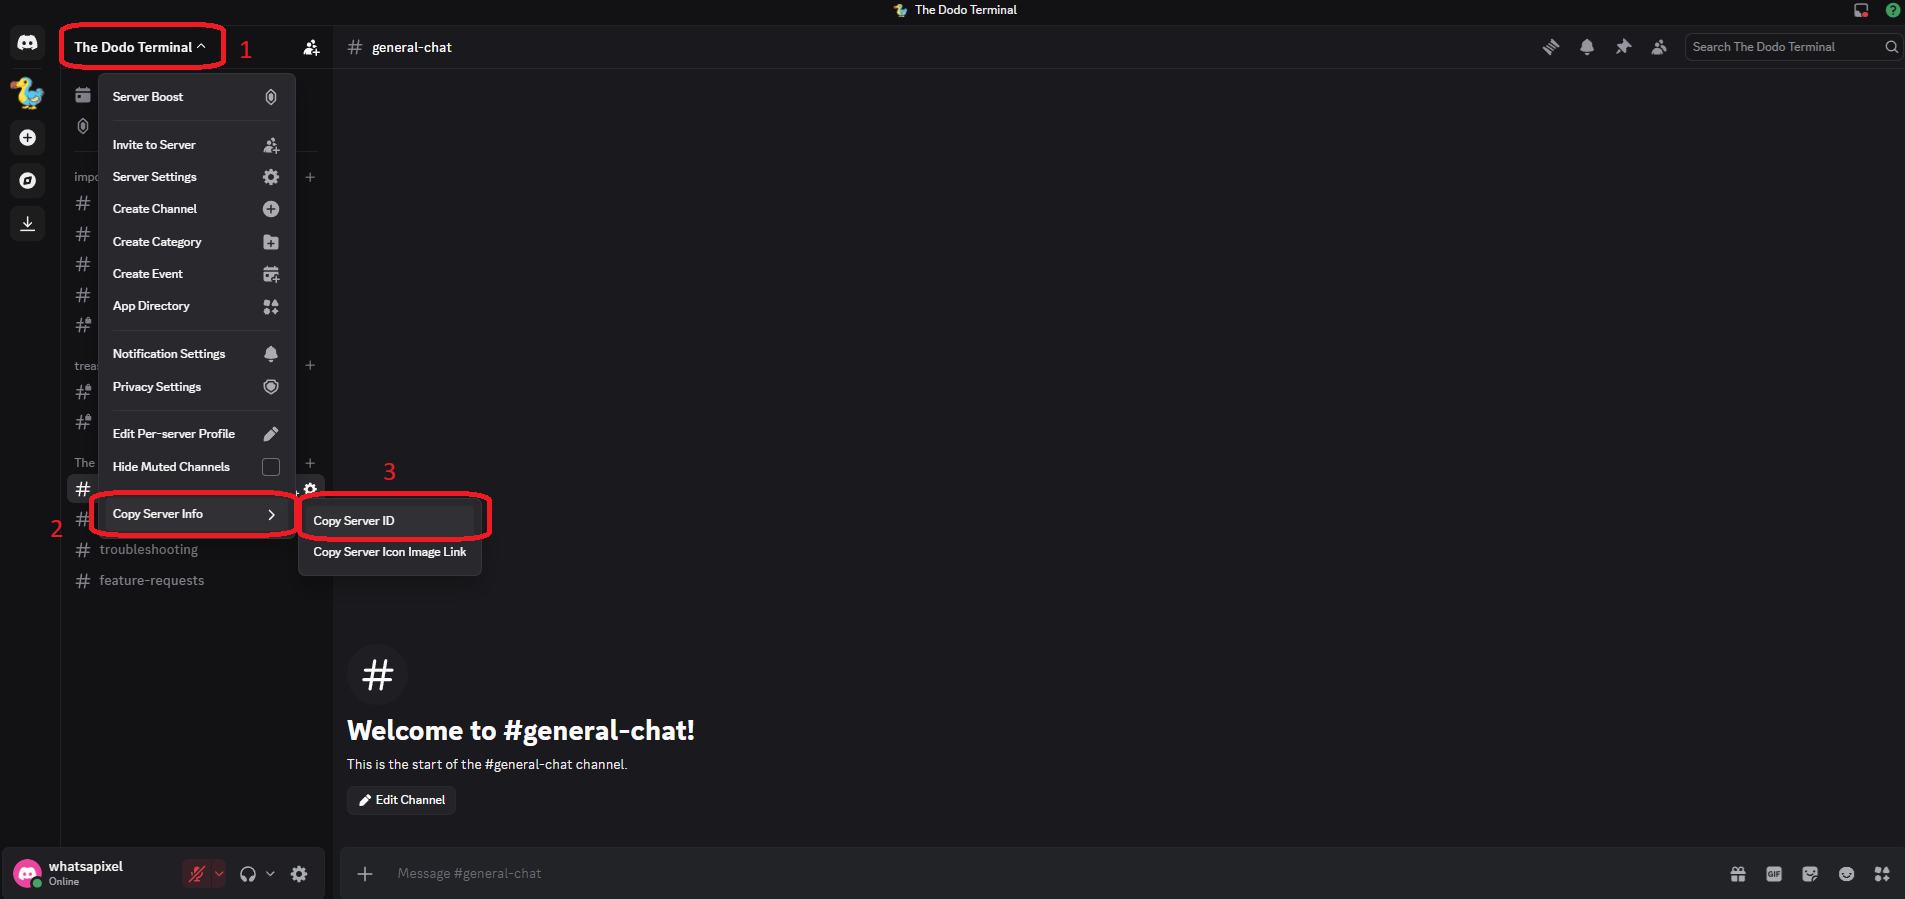Unmute the microphone toggle

tap(196, 874)
